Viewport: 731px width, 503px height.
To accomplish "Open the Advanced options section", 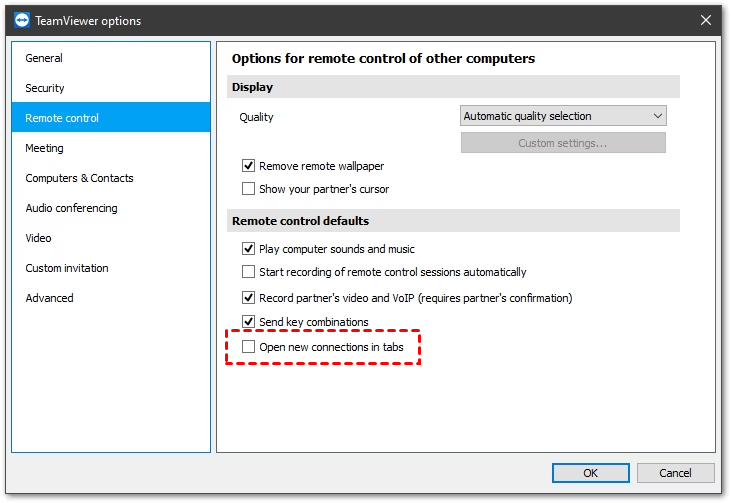I will [x=49, y=298].
